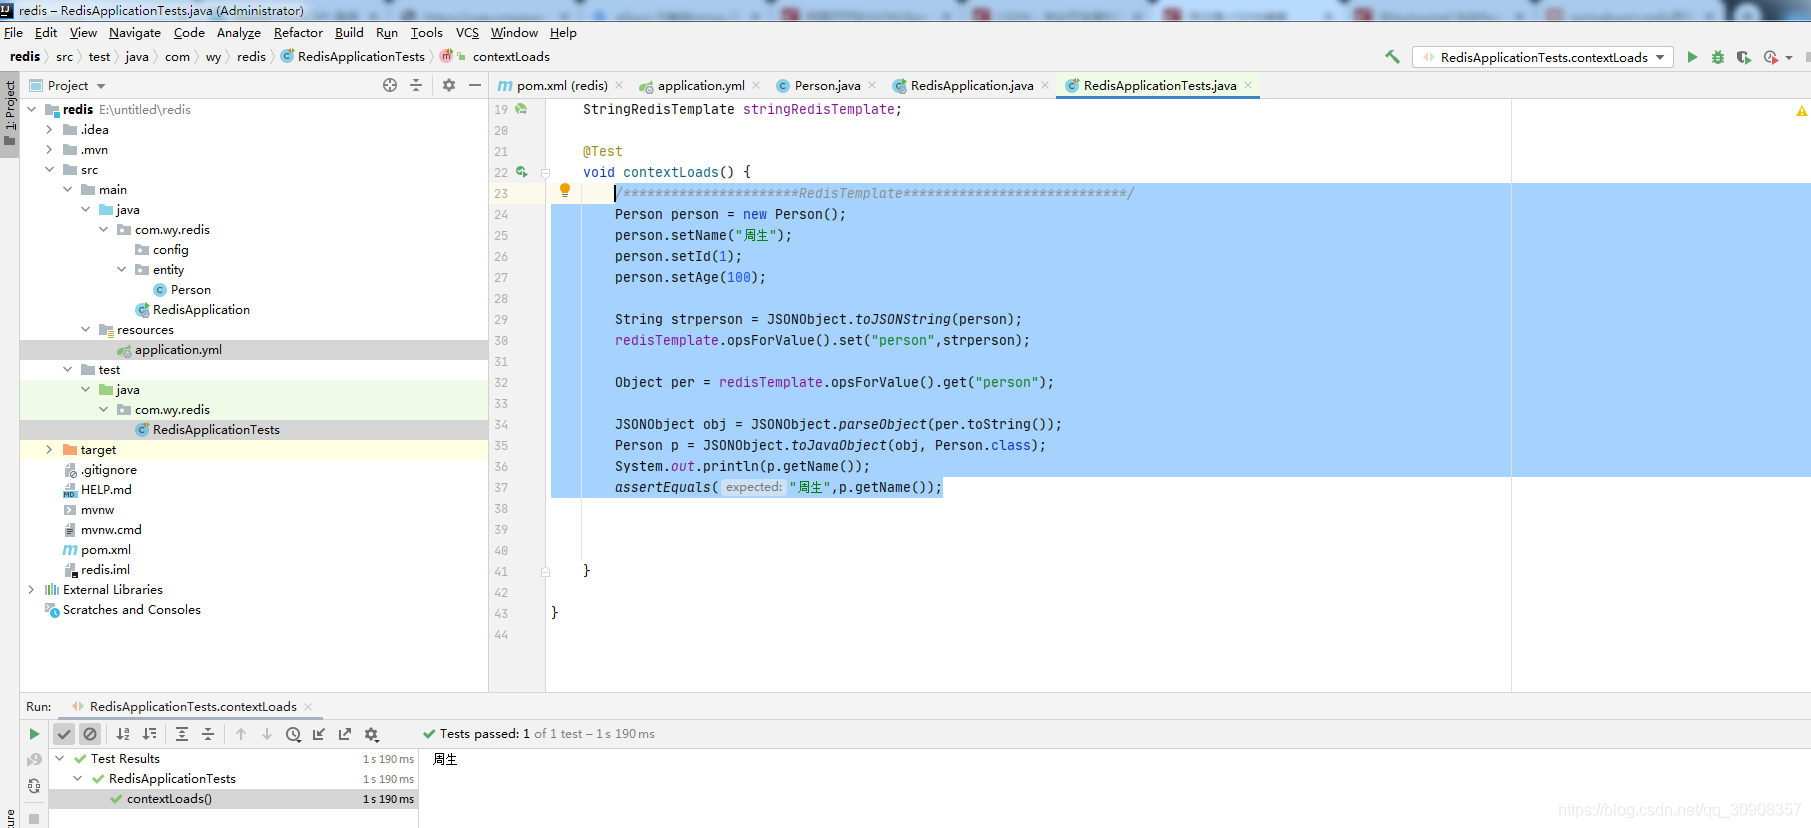Screen dimensions: 1811x828
Task: Collapse the RedisApplicationTests result node
Action: [x=78, y=779]
